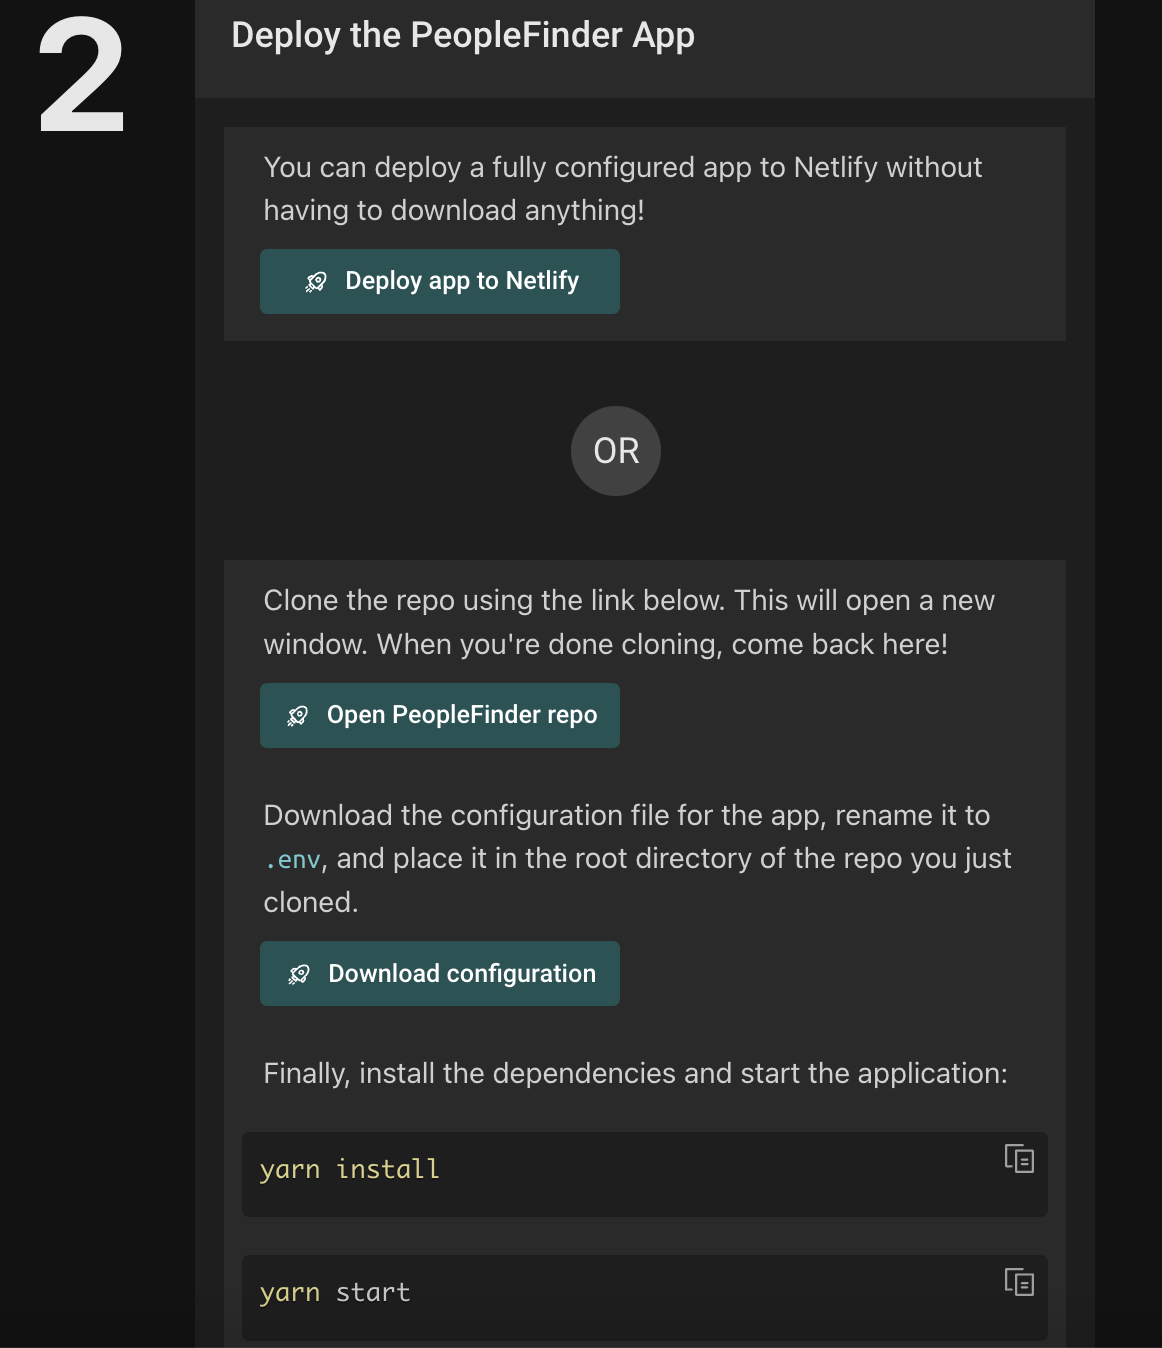This screenshot has height=1348, width=1162.
Task: Click the Netlify deploy description paragraph
Action: click(x=622, y=188)
